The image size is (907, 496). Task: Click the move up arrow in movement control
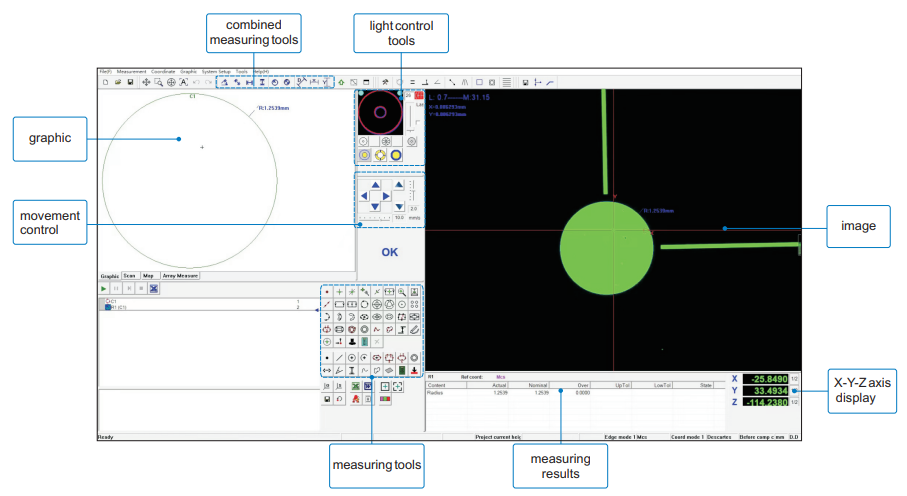click(375, 185)
